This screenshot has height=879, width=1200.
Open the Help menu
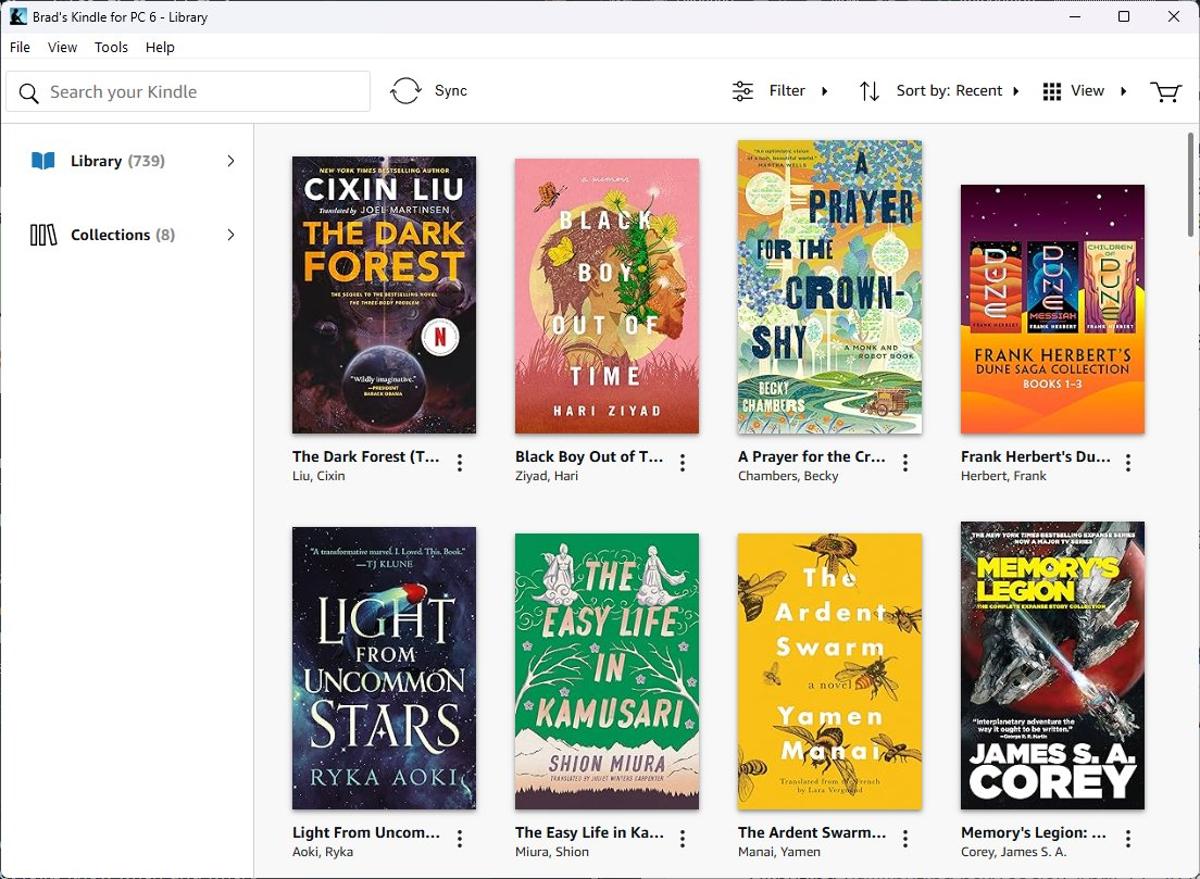(x=160, y=47)
